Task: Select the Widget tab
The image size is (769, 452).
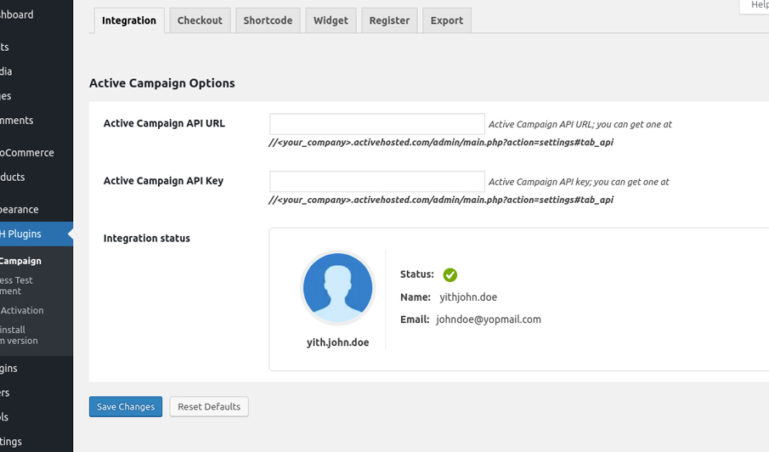Action: click(x=331, y=21)
